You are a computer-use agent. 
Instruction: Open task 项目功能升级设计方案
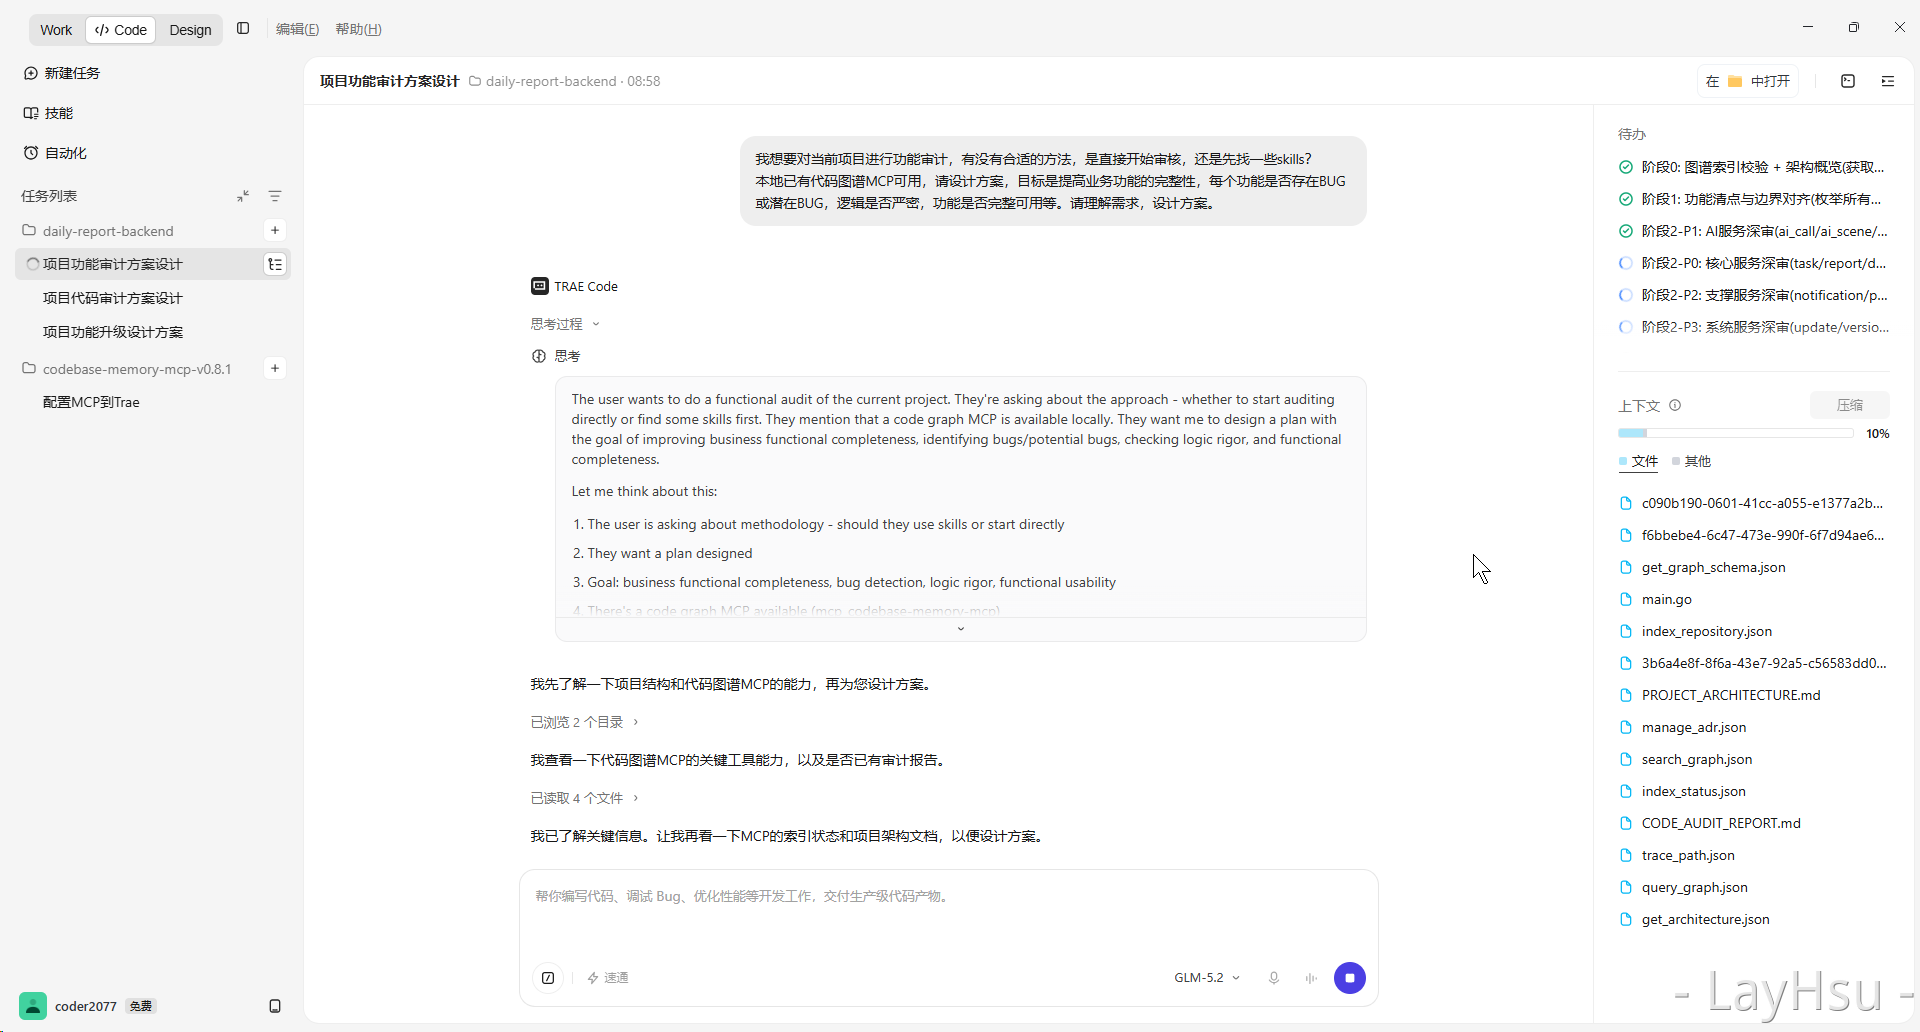pyautogui.click(x=112, y=332)
